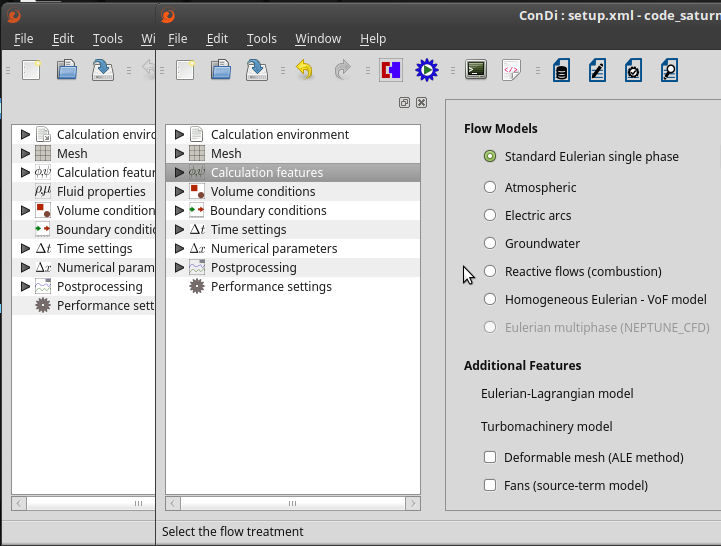
Task: Undo with the yellow arrow icon
Action: click(305, 70)
